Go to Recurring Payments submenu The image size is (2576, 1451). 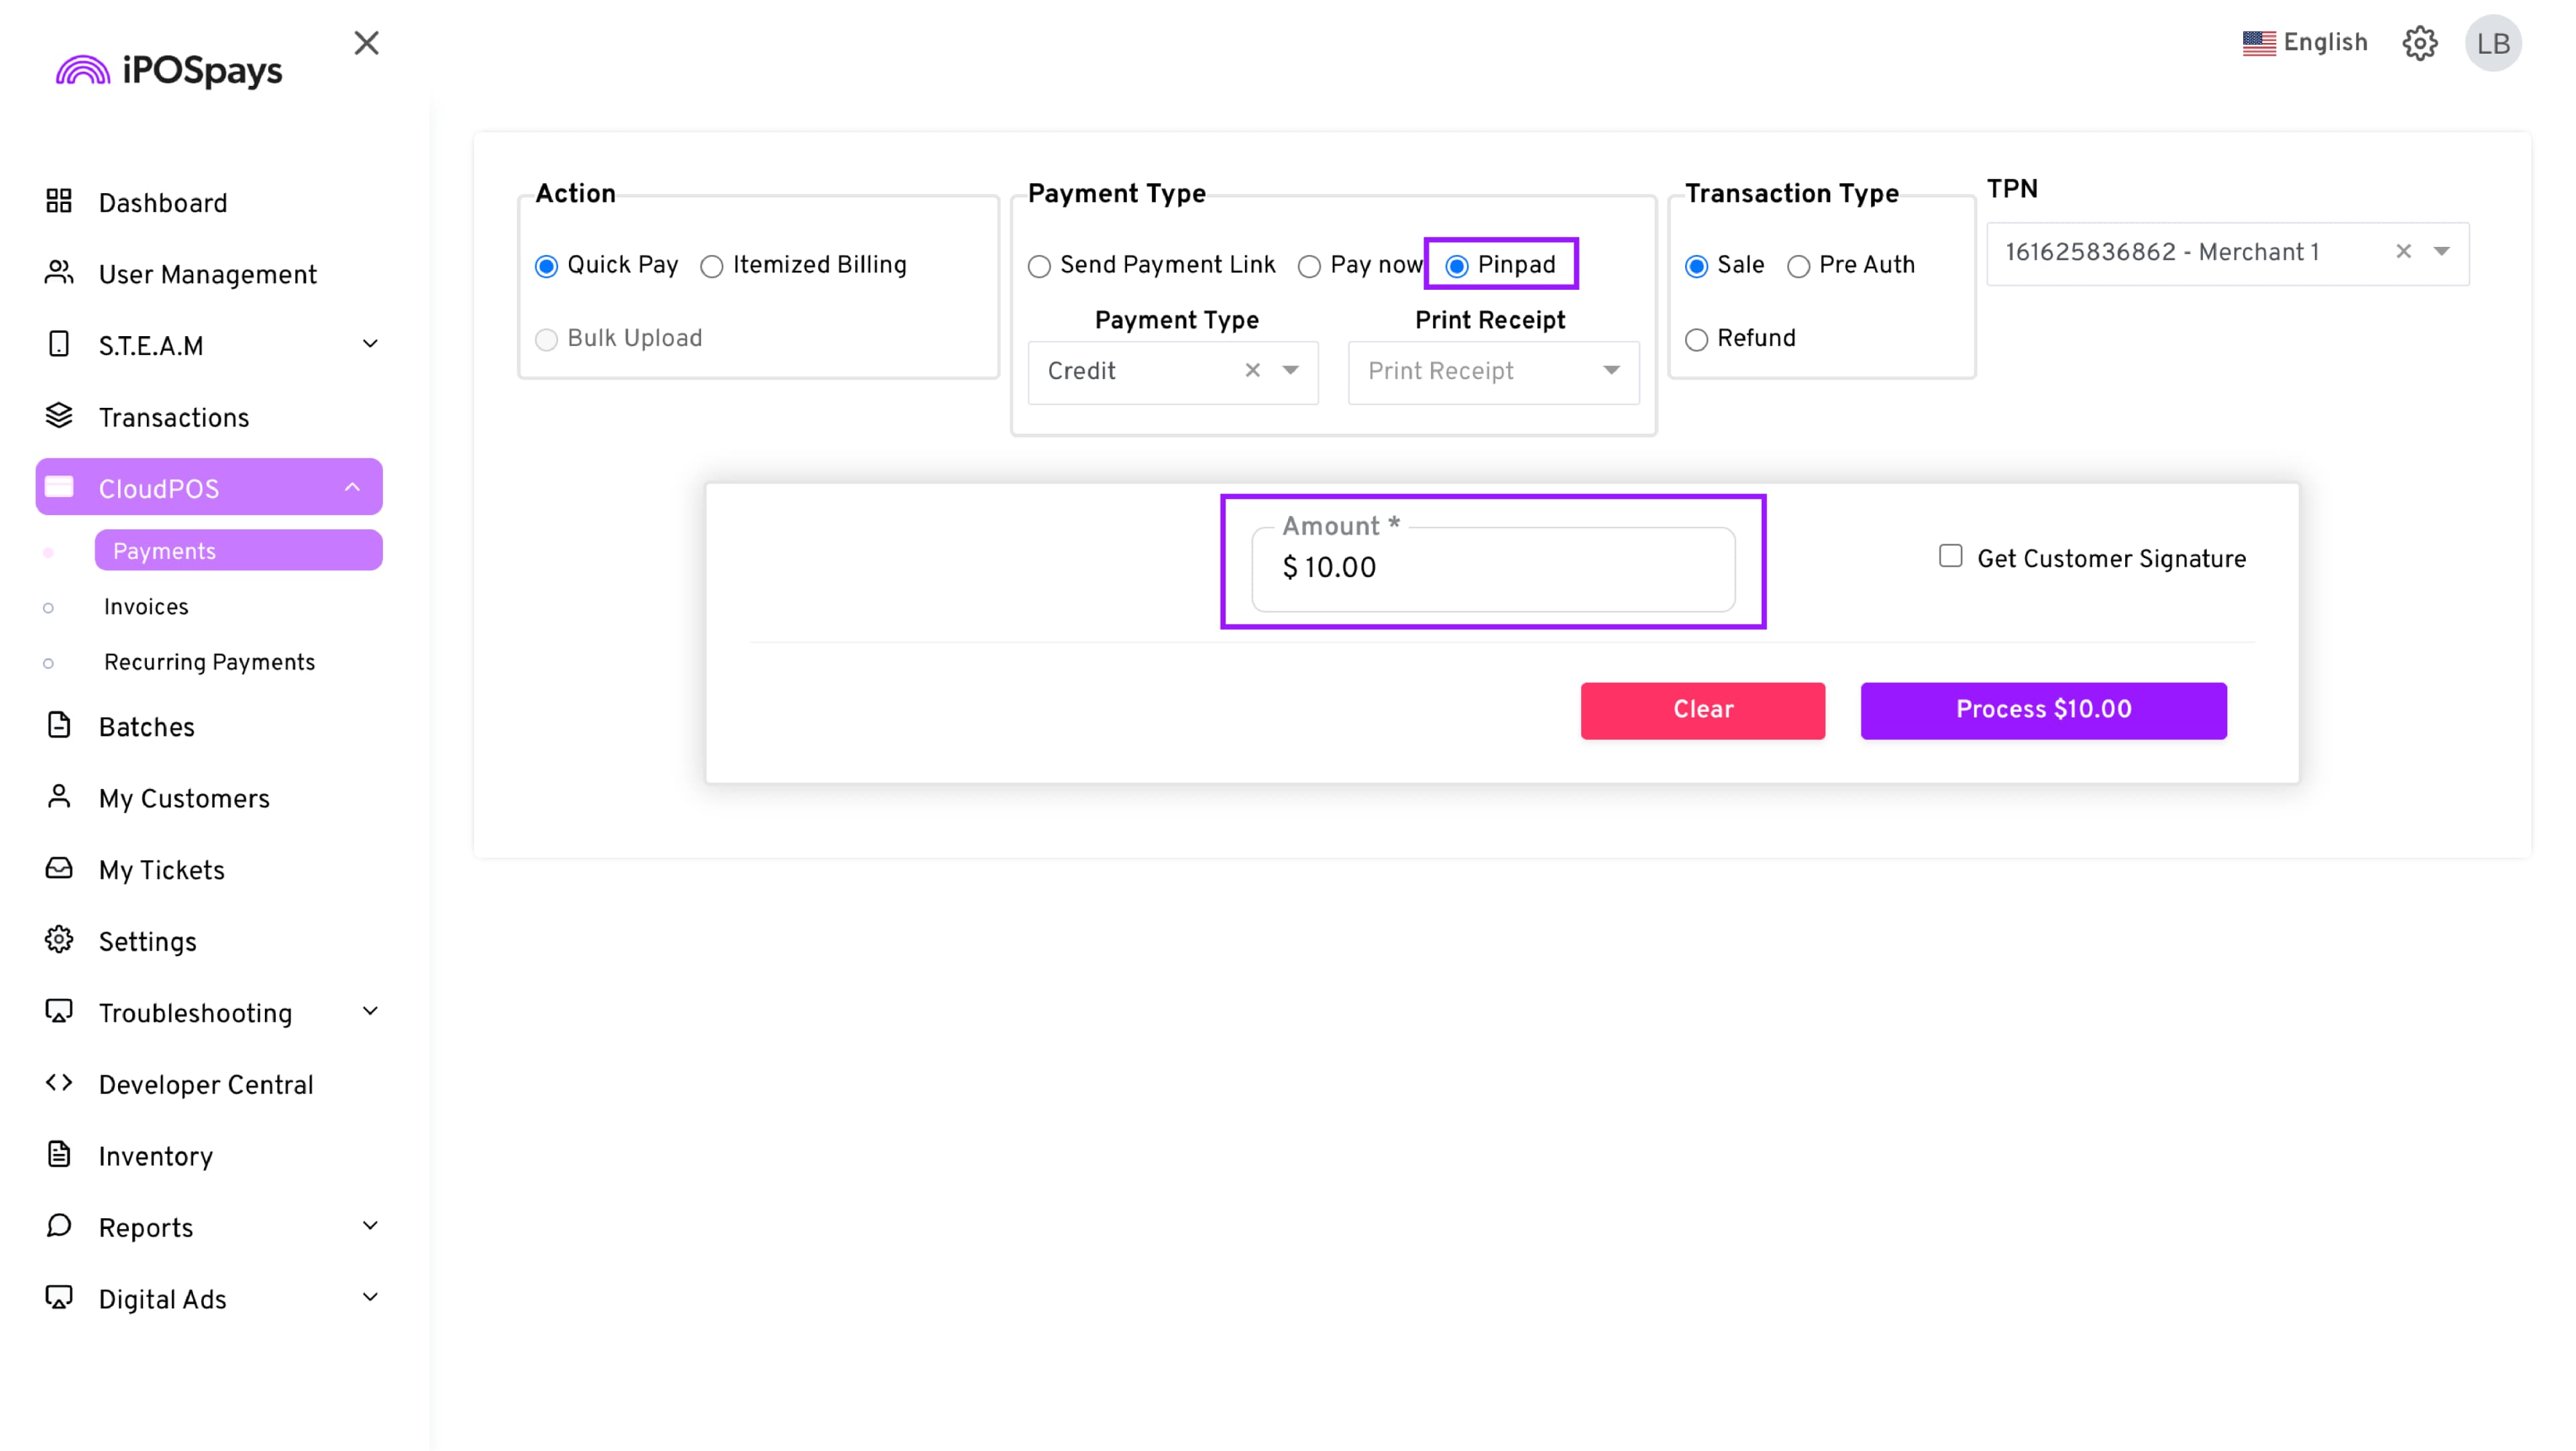click(209, 662)
